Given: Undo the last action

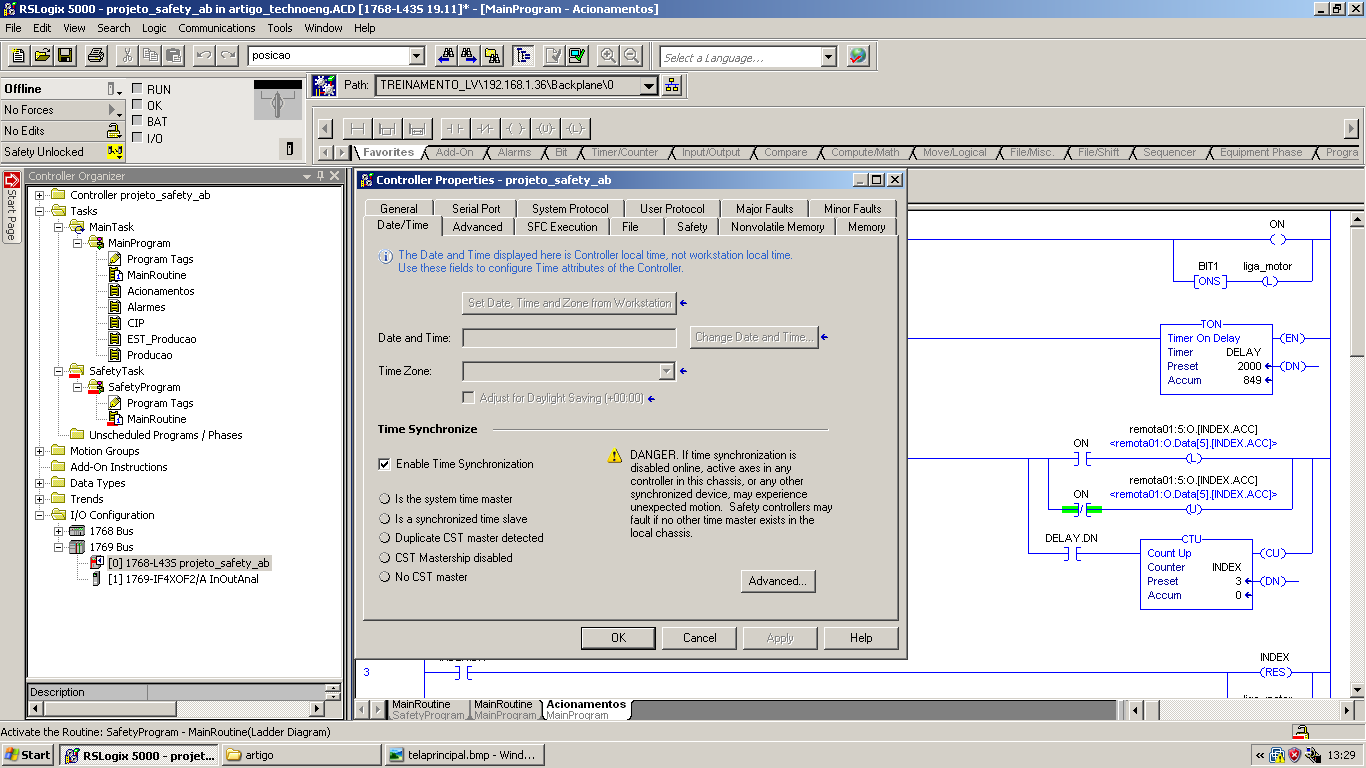Looking at the screenshot, I should point(205,56).
